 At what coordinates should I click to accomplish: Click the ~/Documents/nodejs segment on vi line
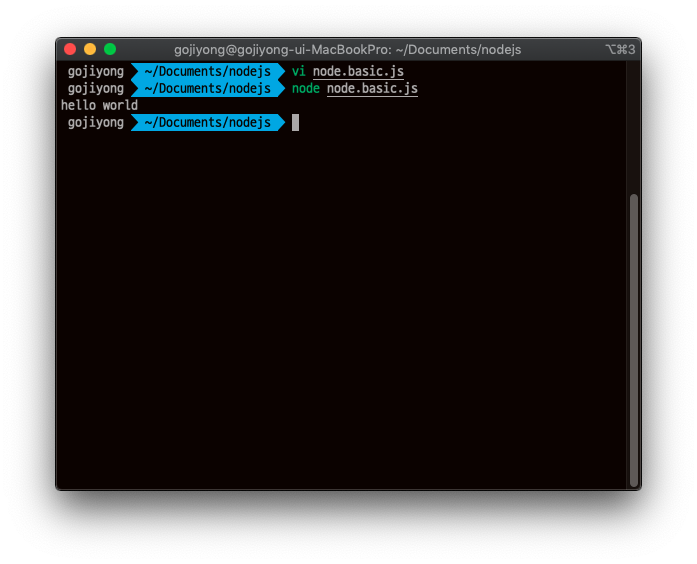(208, 72)
